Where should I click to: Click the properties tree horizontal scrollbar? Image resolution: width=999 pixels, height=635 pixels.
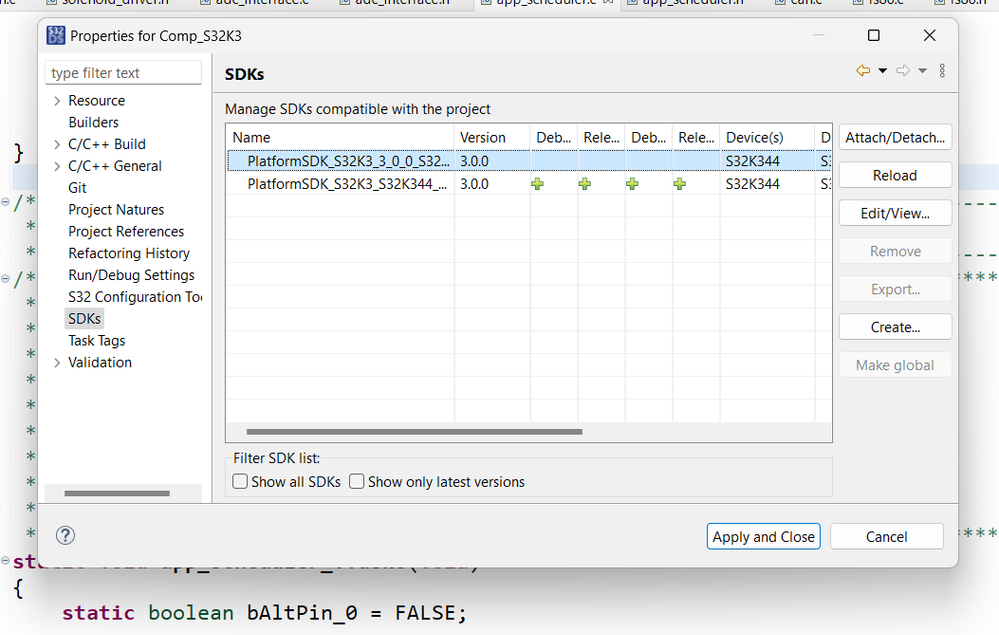coord(117,493)
